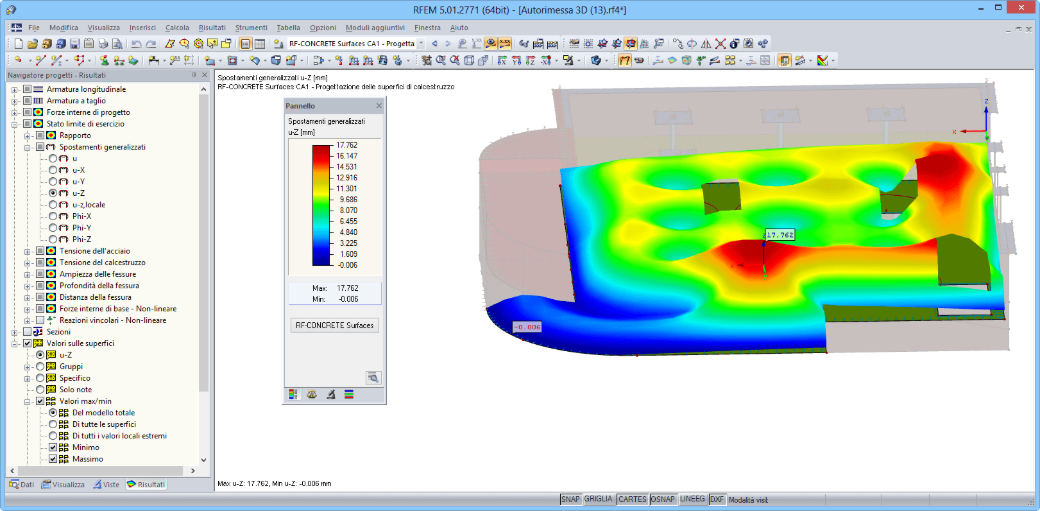1040x511 pixels.
Task: Collapse the Spostamenti generalizzati node
Action: [27, 147]
